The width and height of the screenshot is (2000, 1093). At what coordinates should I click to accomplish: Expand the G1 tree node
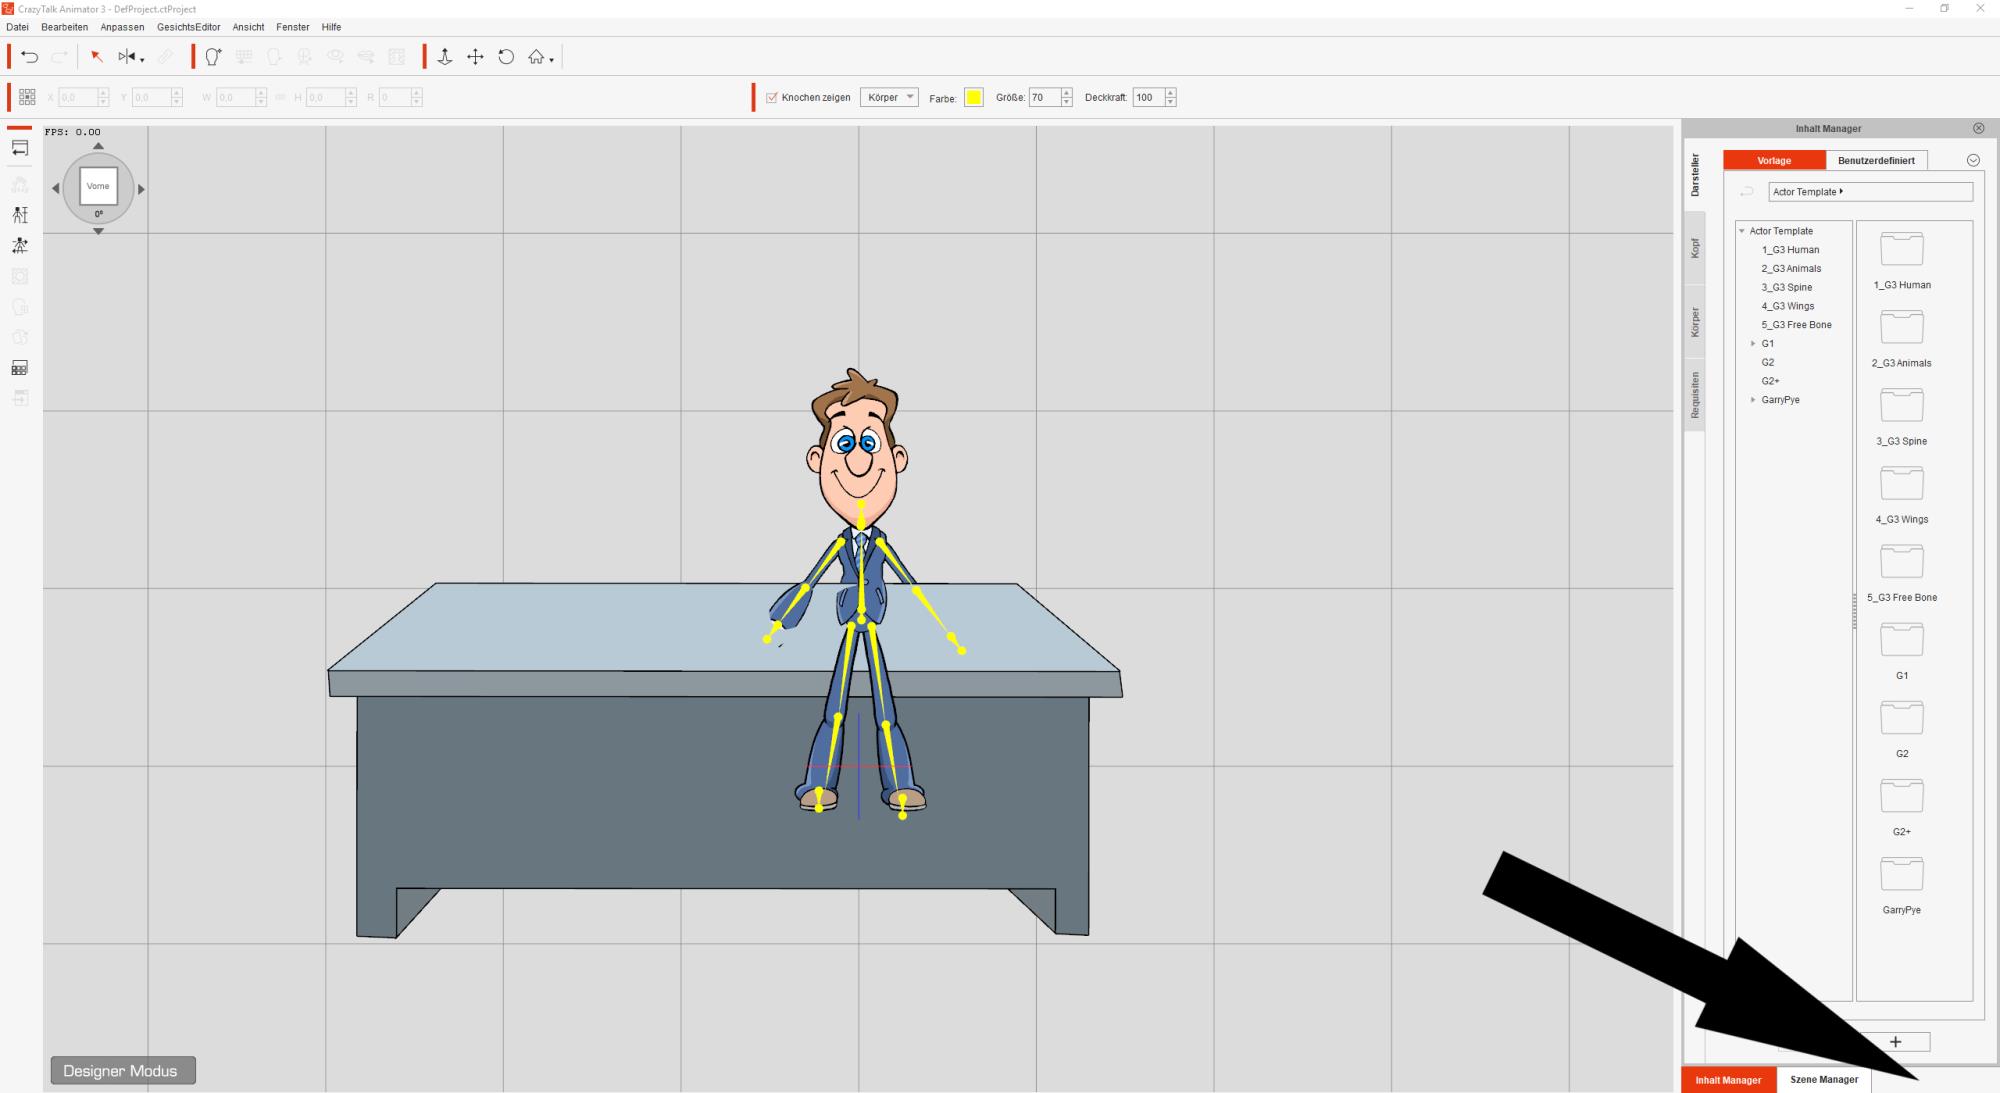click(1753, 344)
